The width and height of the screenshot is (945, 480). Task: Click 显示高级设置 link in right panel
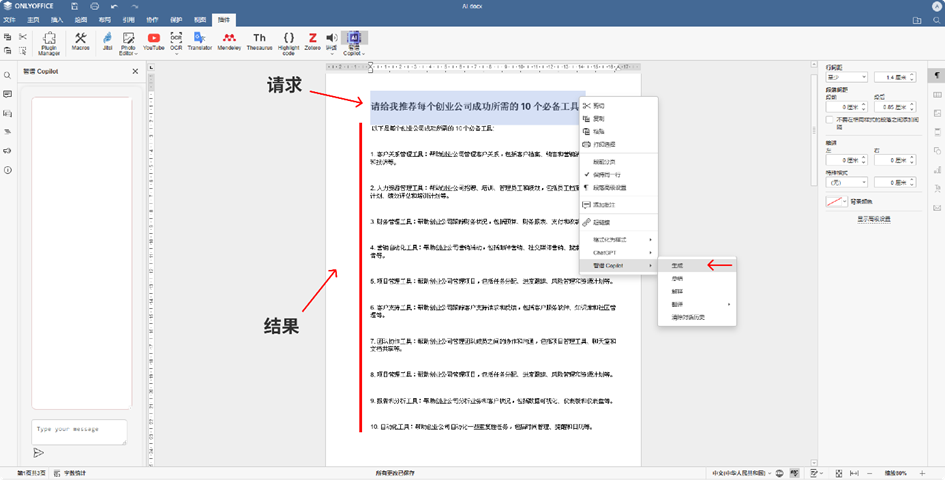pos(874,219)
